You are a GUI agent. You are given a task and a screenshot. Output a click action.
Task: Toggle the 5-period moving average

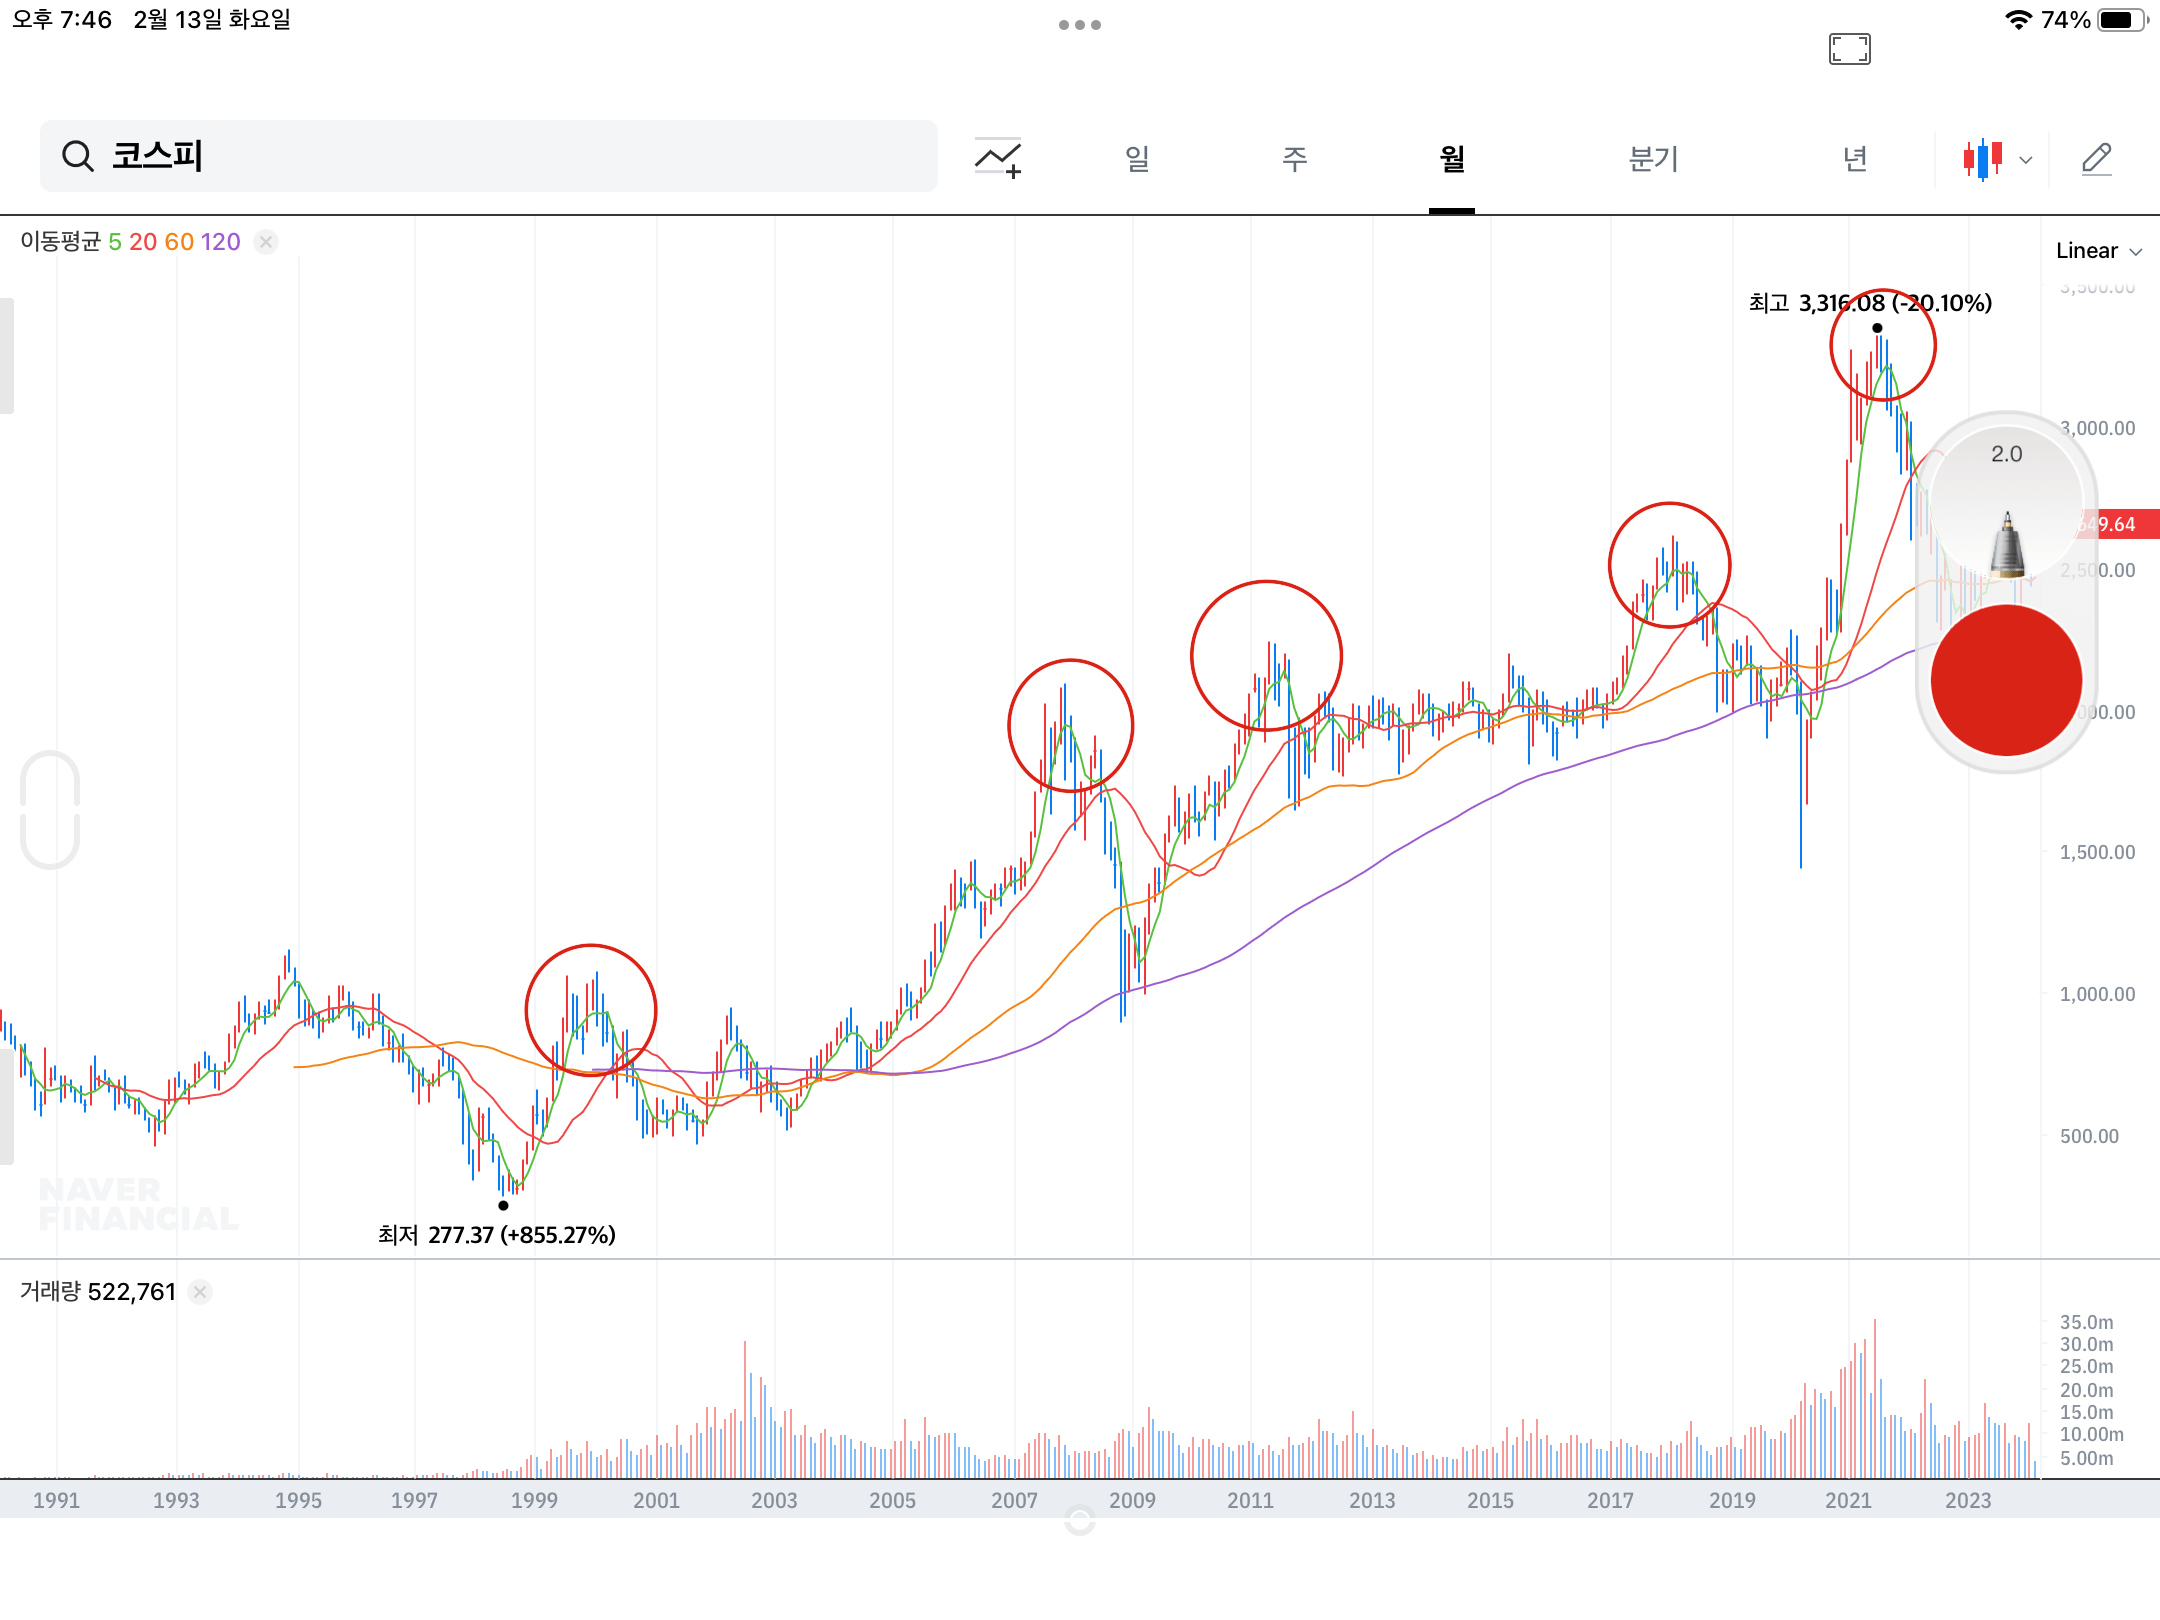(117, 241)
